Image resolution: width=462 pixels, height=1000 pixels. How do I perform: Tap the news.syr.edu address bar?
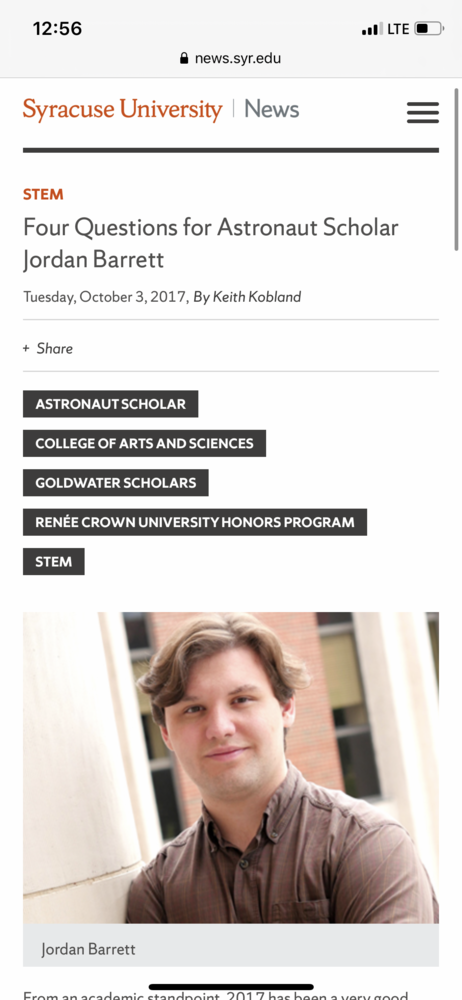231,59
